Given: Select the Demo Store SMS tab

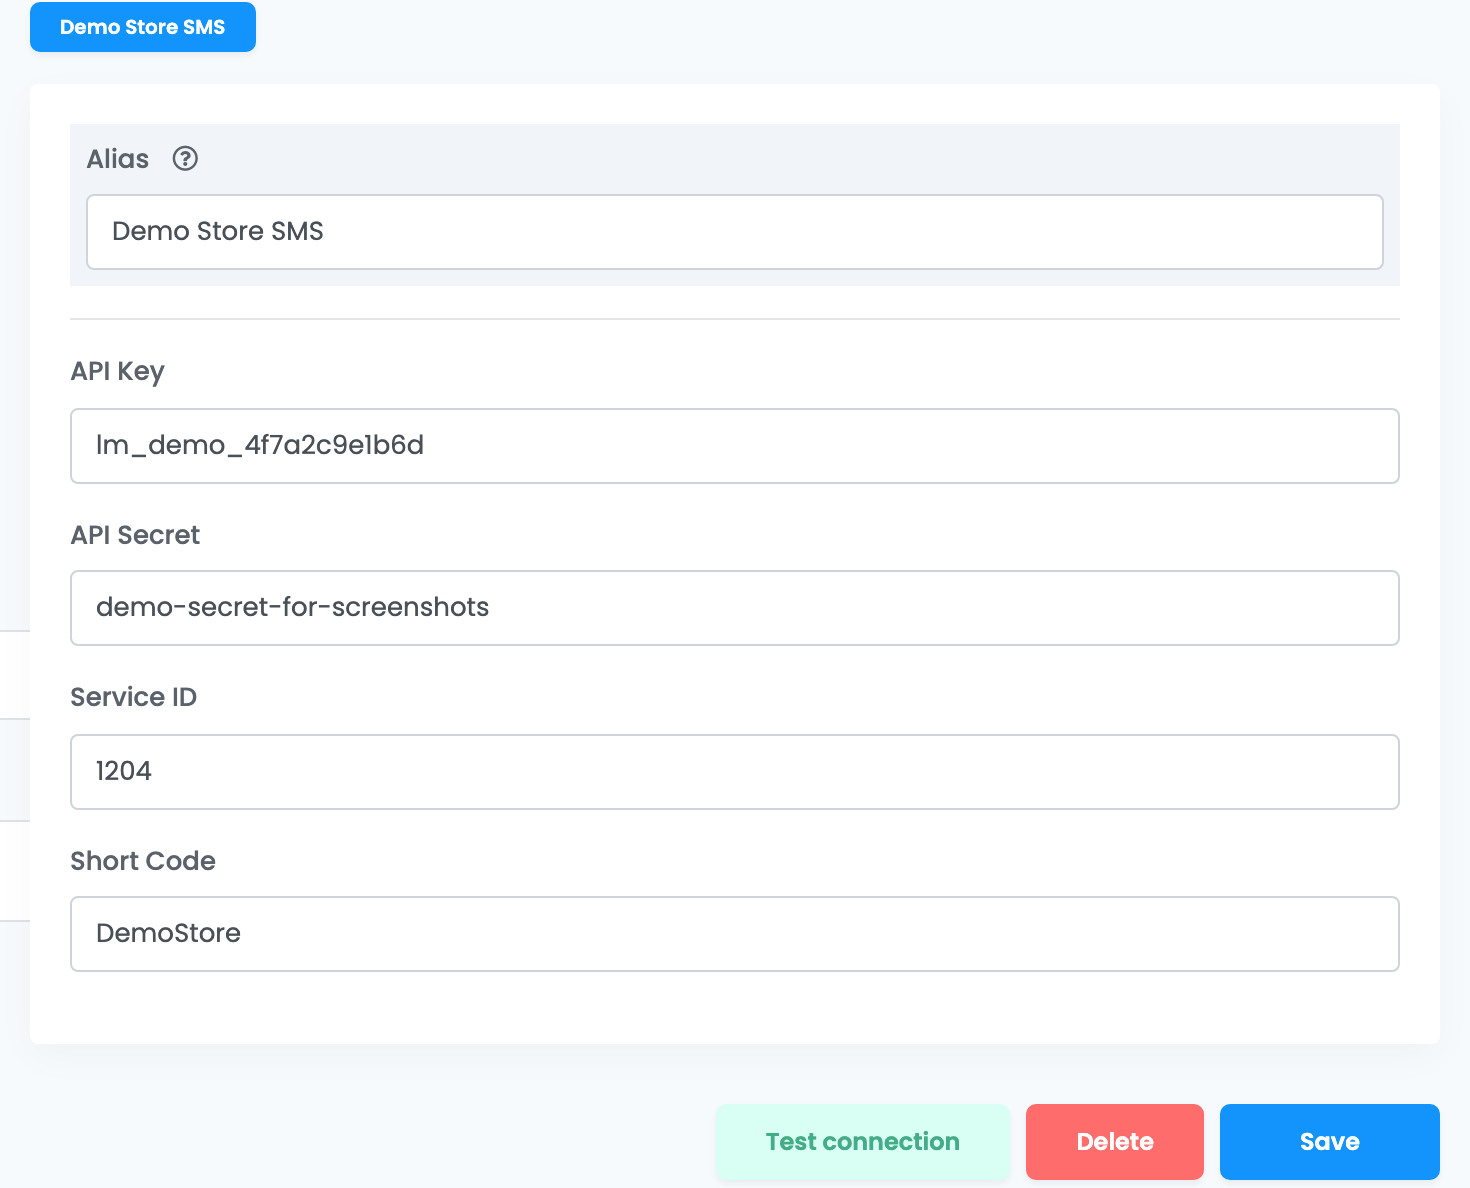Looking at the screenshot, I should [x=143, y=27].
